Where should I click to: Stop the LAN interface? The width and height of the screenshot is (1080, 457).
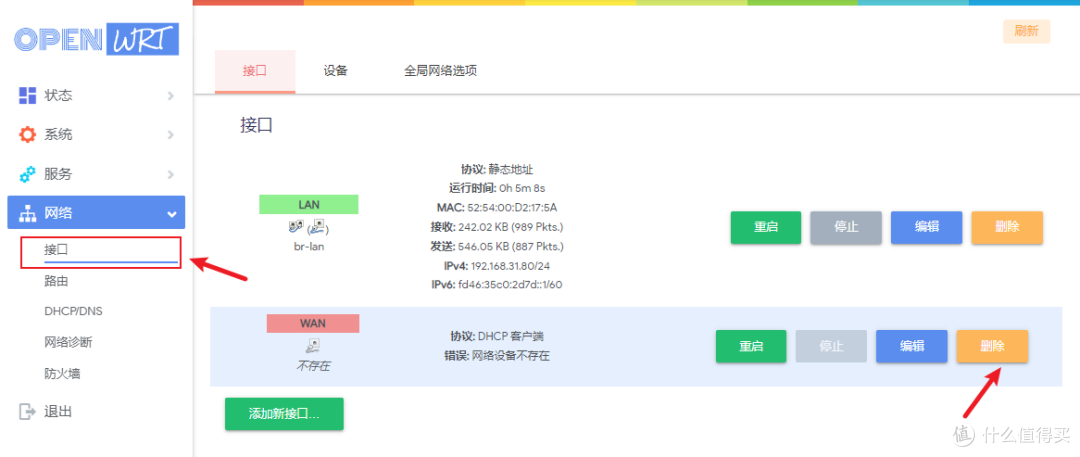[x=847, y=227]
